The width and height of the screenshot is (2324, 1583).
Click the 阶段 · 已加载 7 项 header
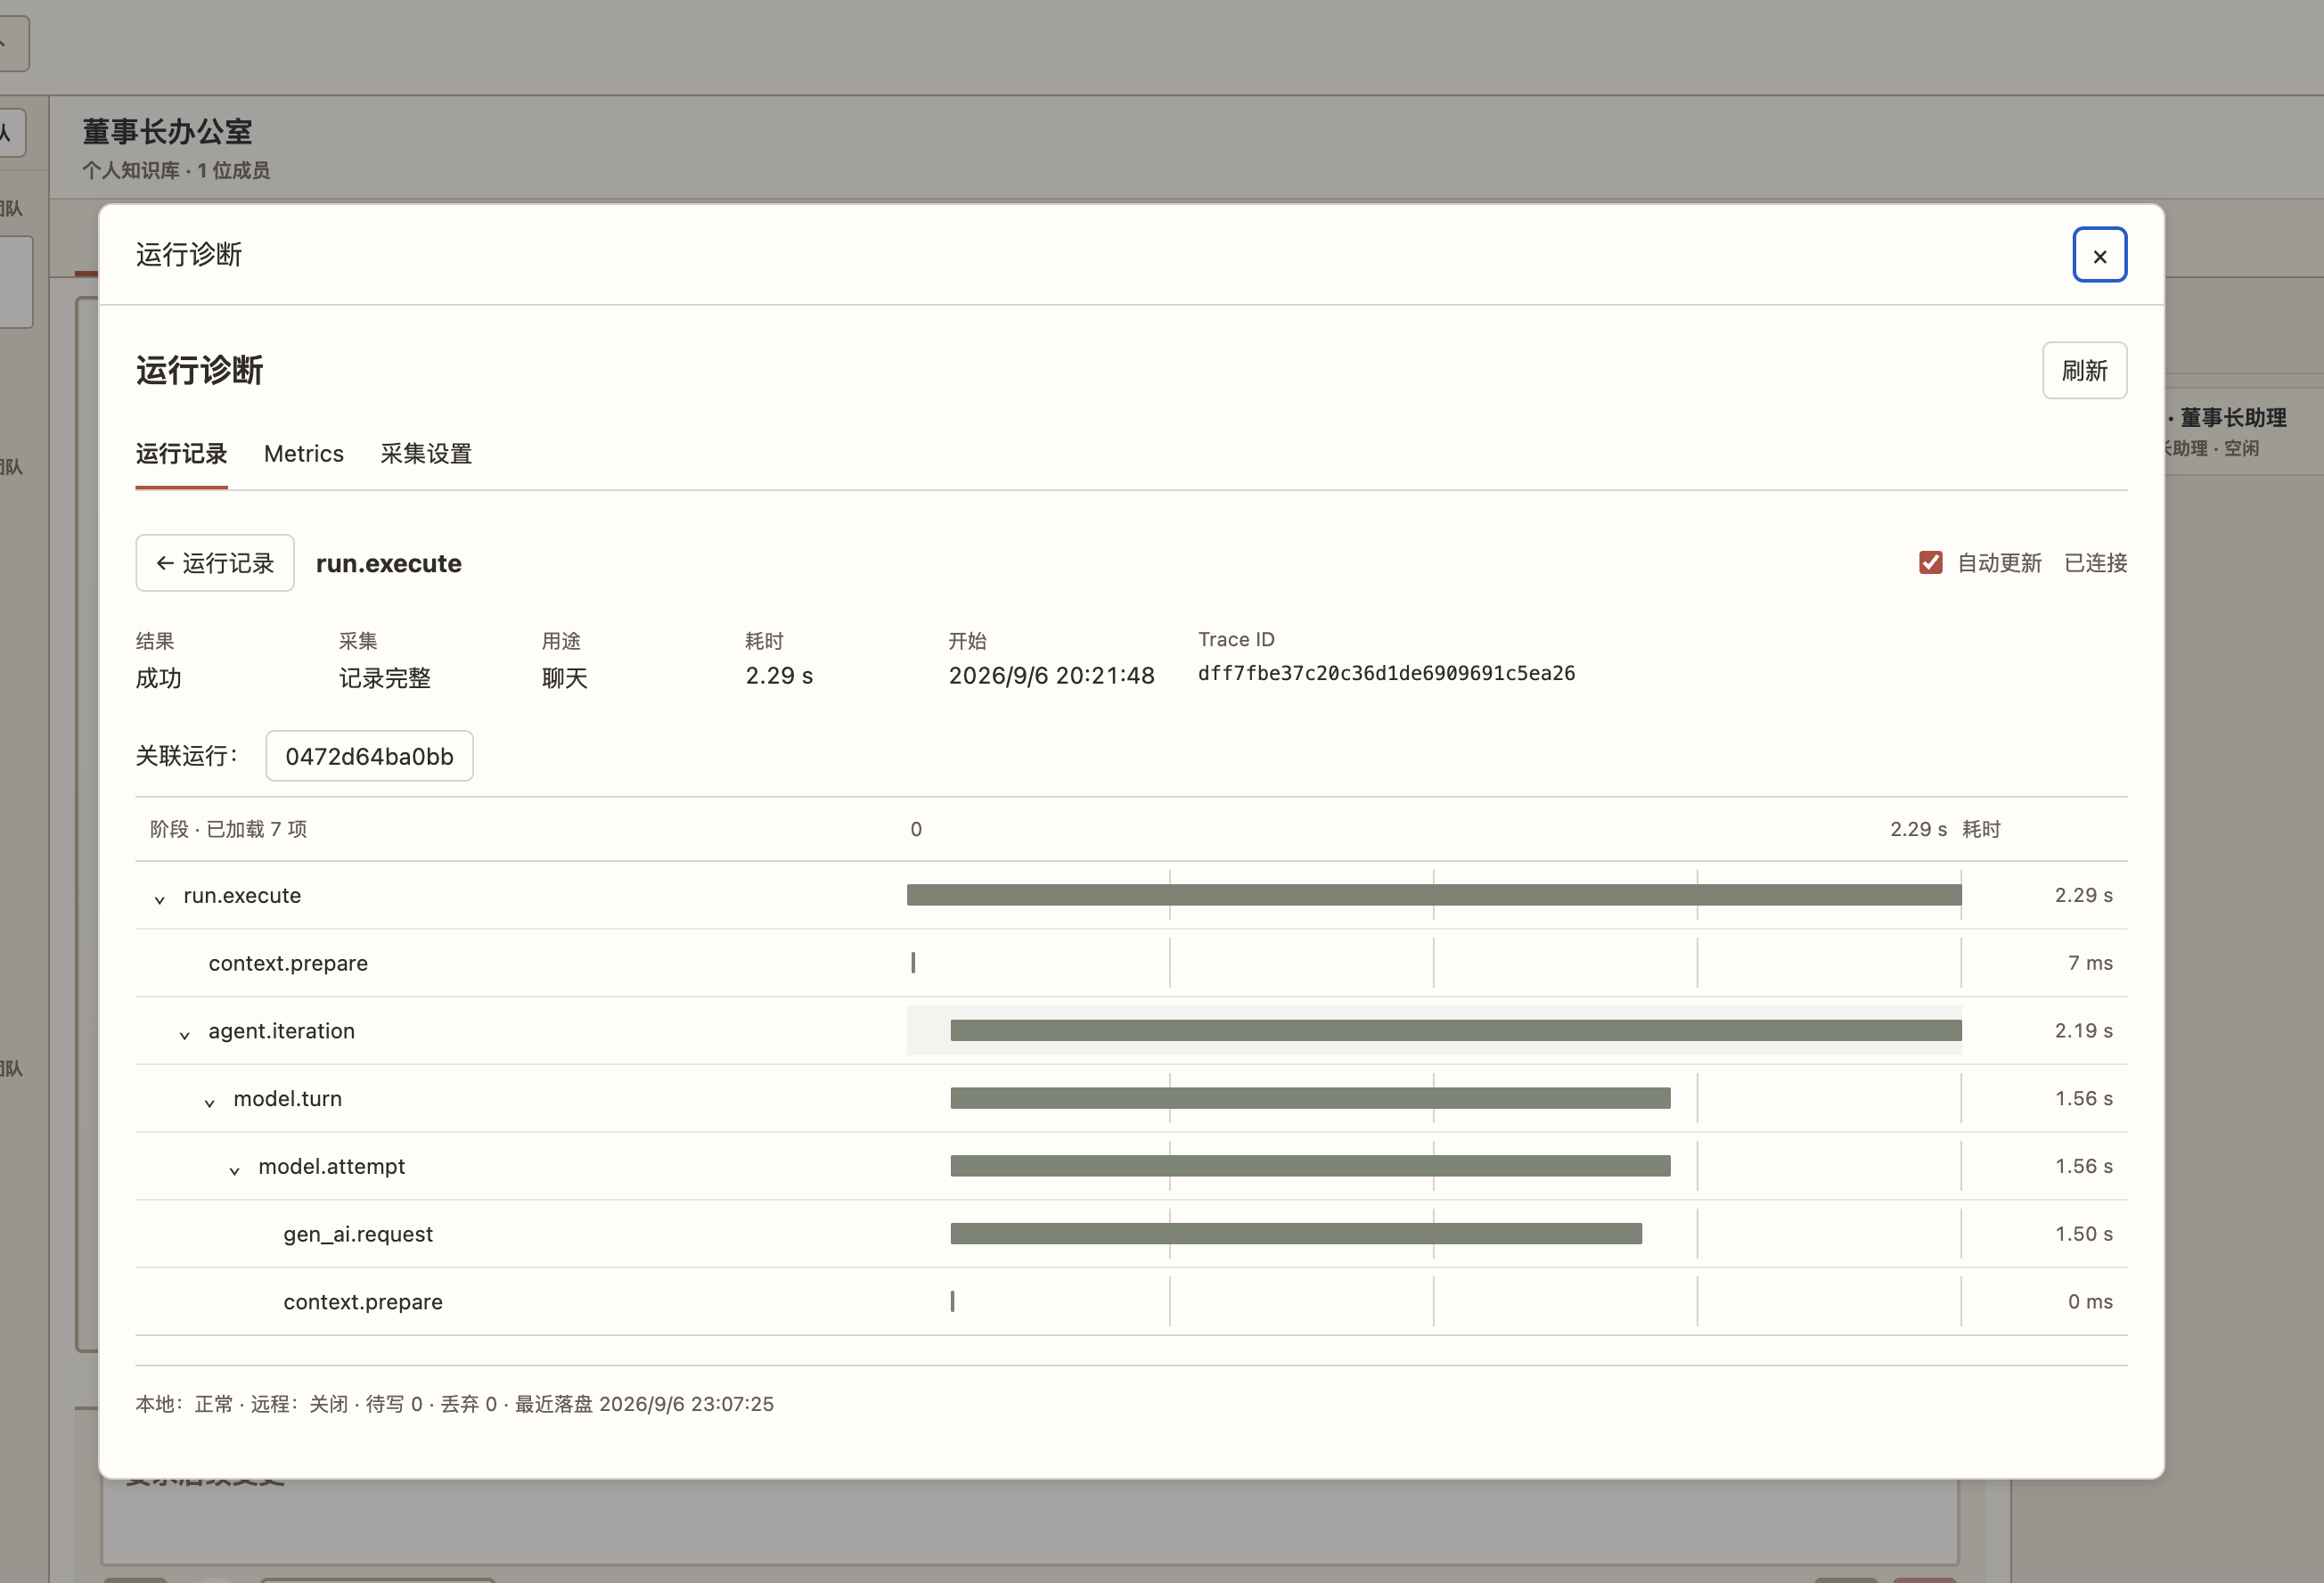pyautogui.click(x=229, y=830)
